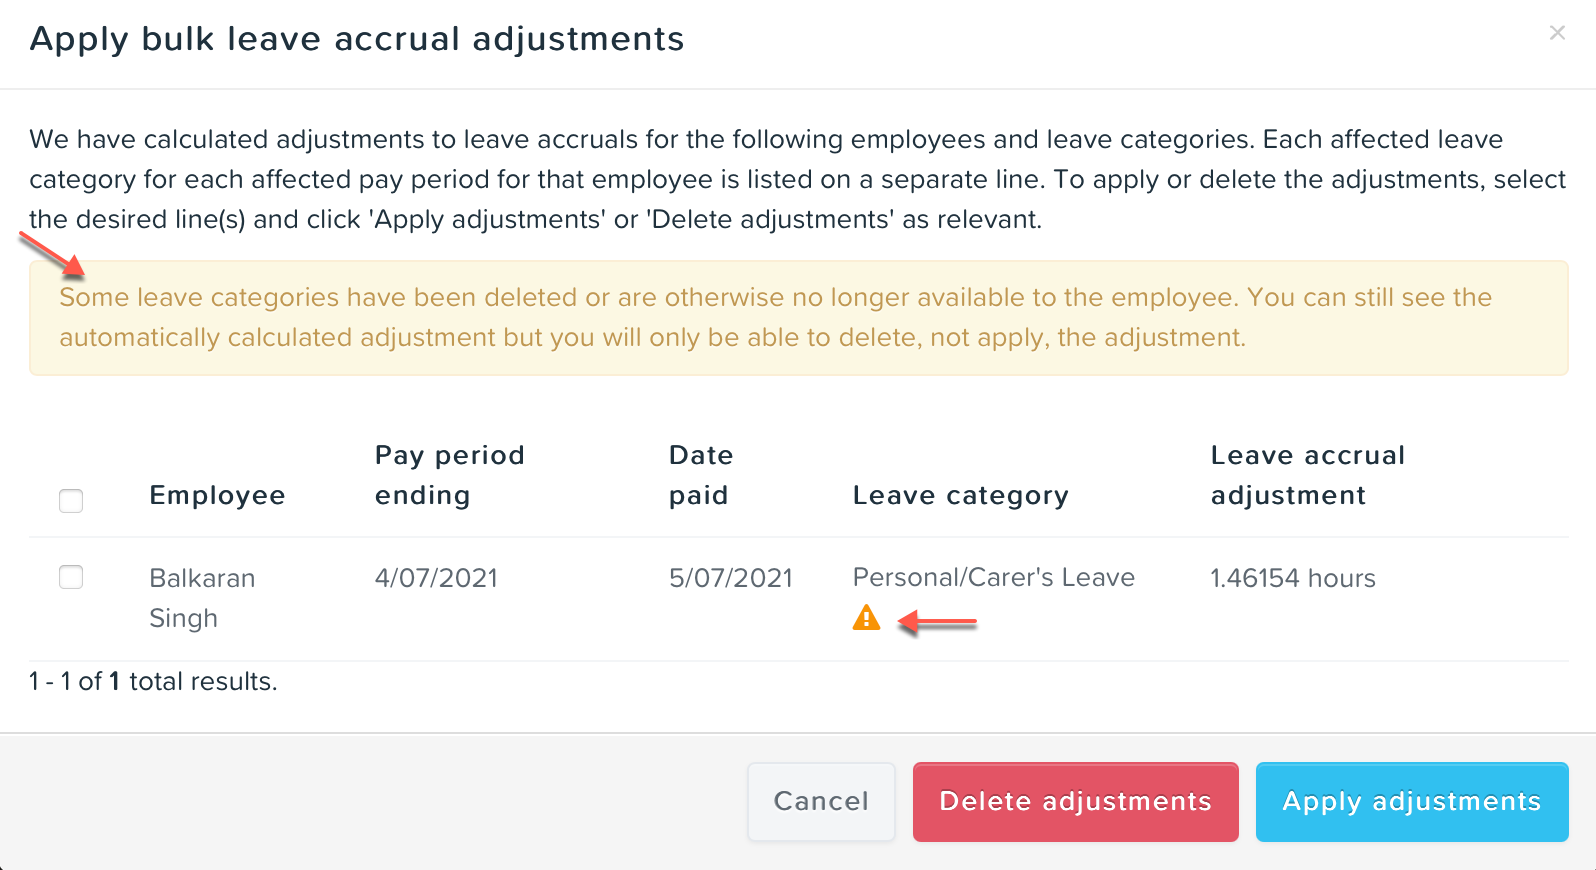Click the date paid 5/07/2021
The height and width of the screenshot is (870, 1596).
point(731,577)
